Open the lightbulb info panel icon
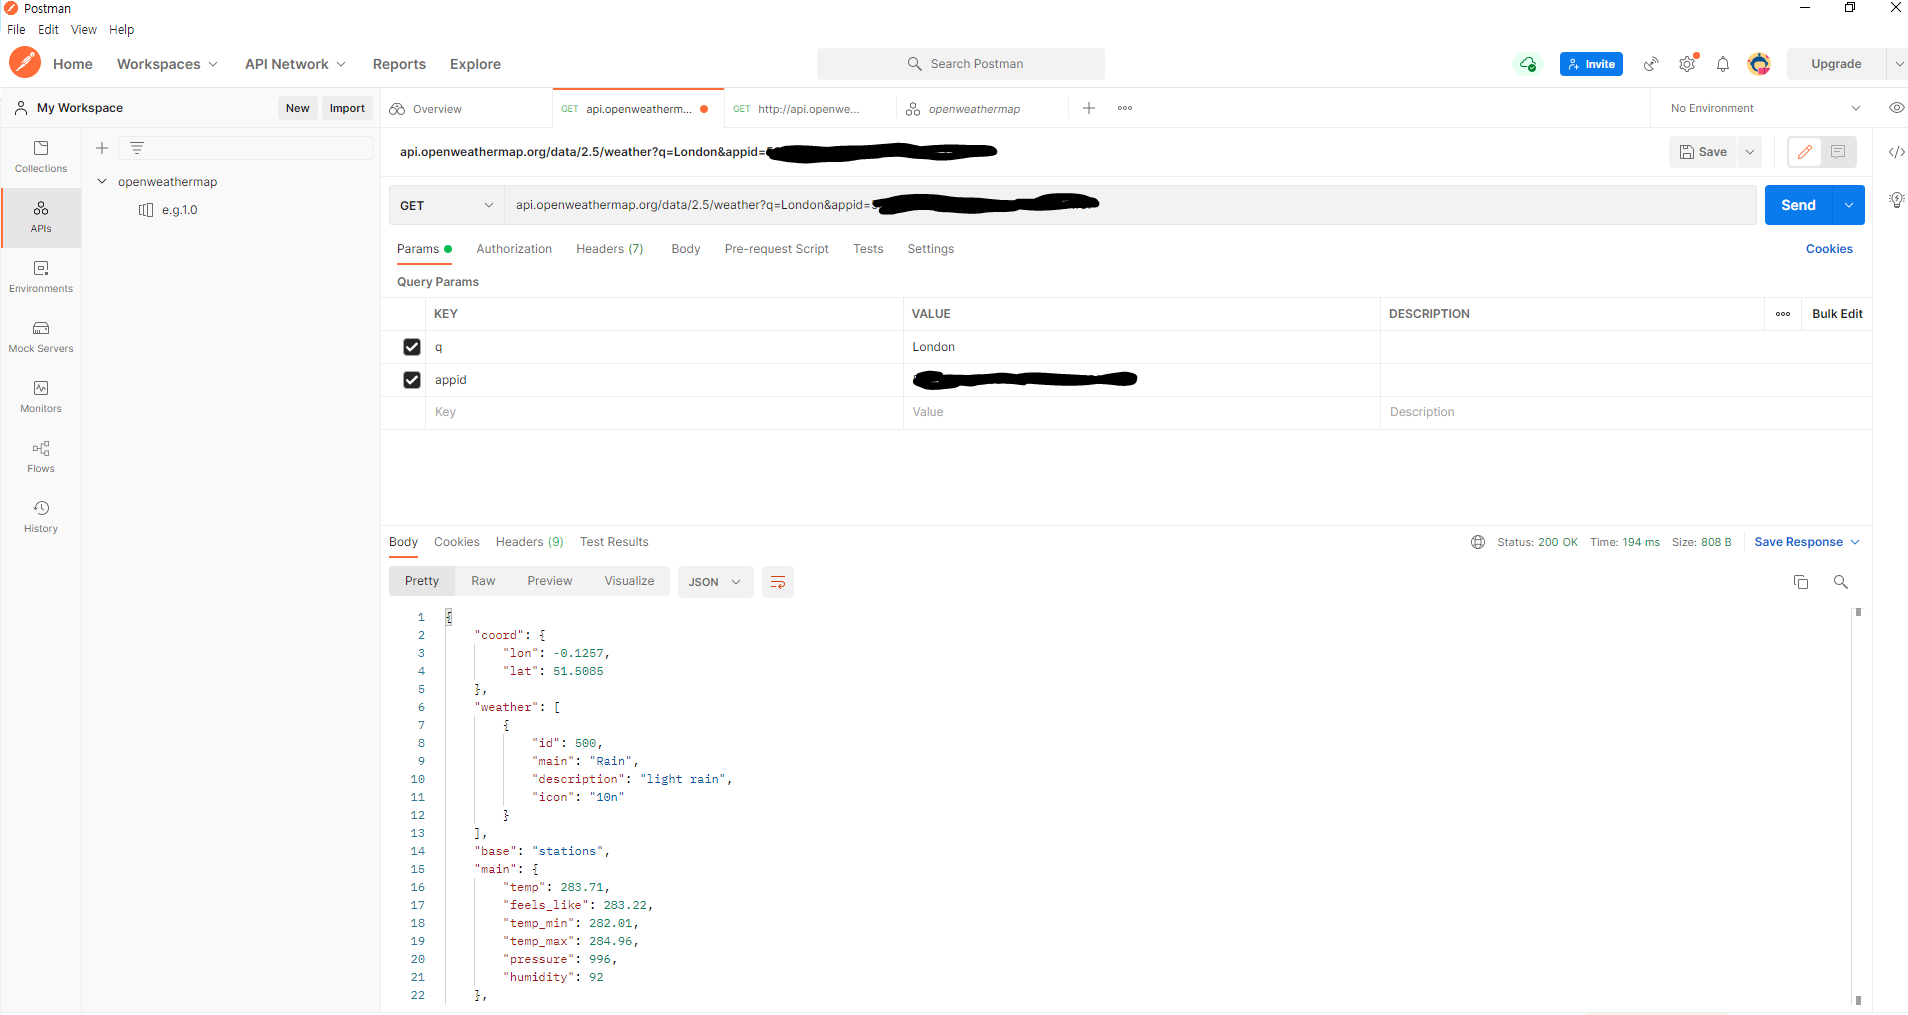This screenshot has width=1908, height=1015. coord(1896,200)
